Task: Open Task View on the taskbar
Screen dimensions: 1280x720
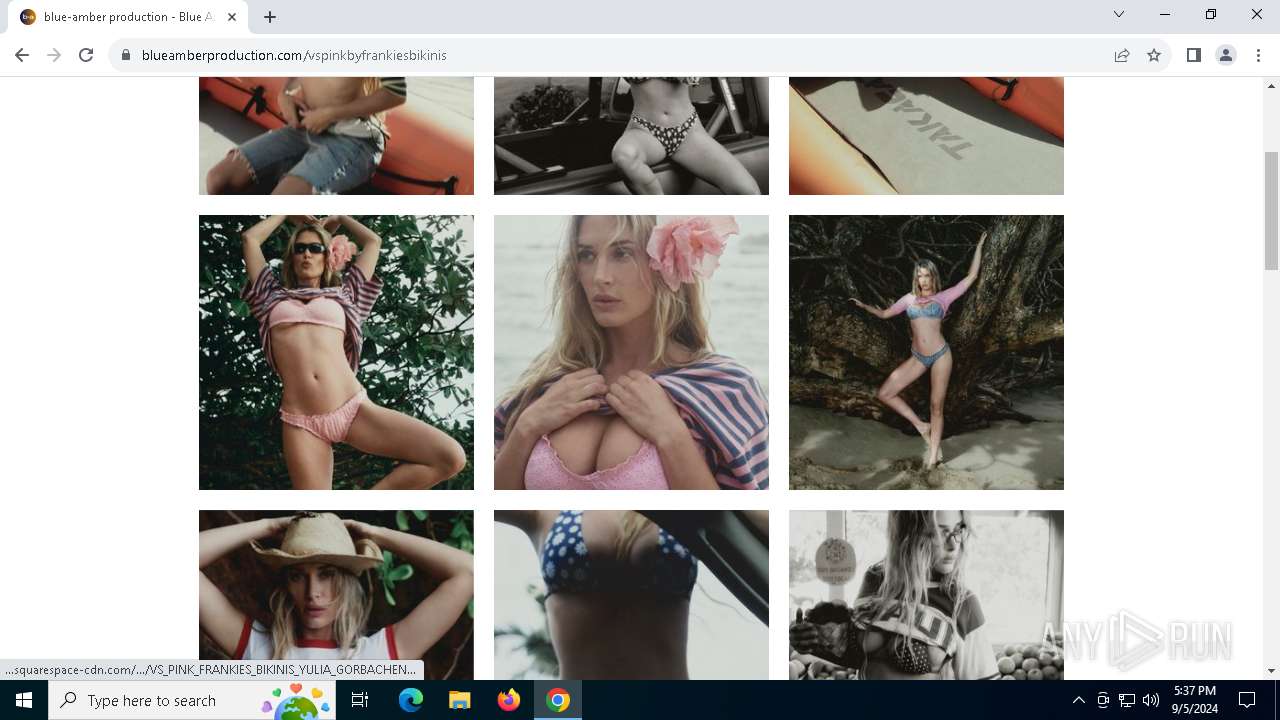Action: 360,700
